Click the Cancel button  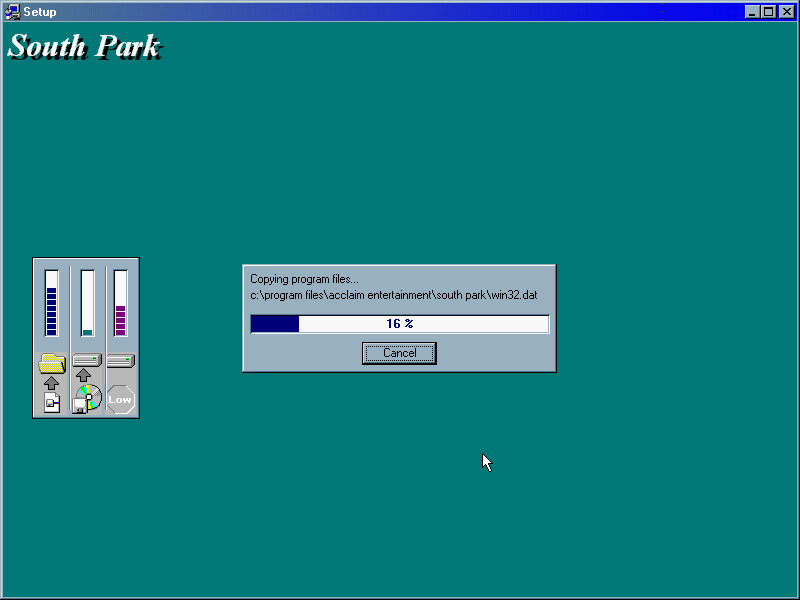pos(399,353)
